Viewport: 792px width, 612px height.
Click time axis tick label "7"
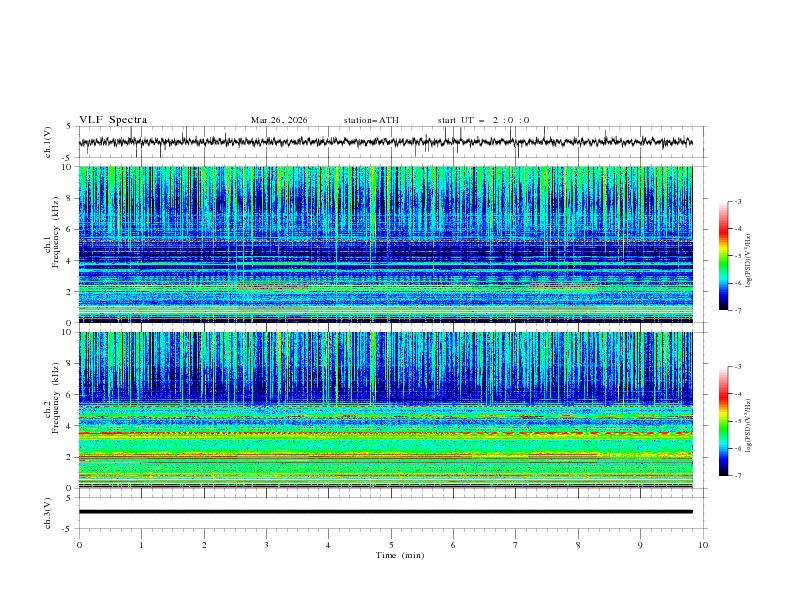pos(515,545)
